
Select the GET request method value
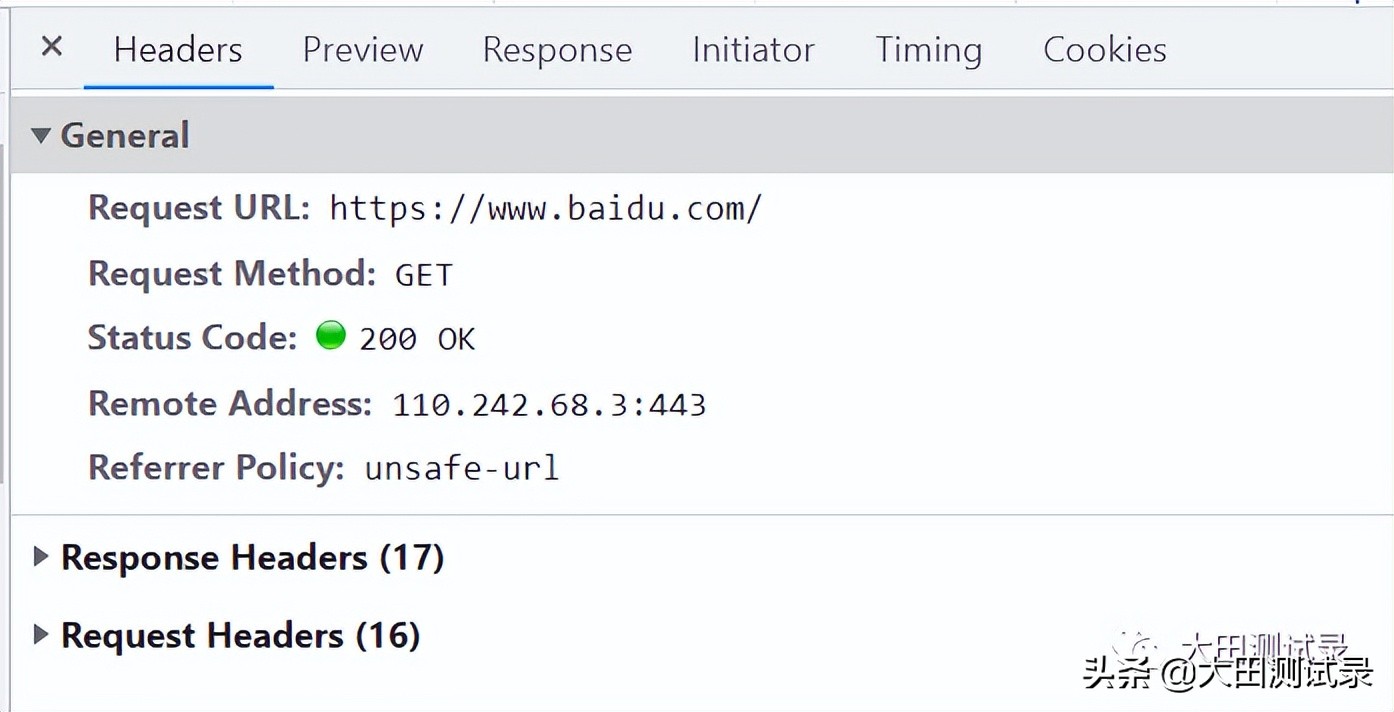[424, 275]
